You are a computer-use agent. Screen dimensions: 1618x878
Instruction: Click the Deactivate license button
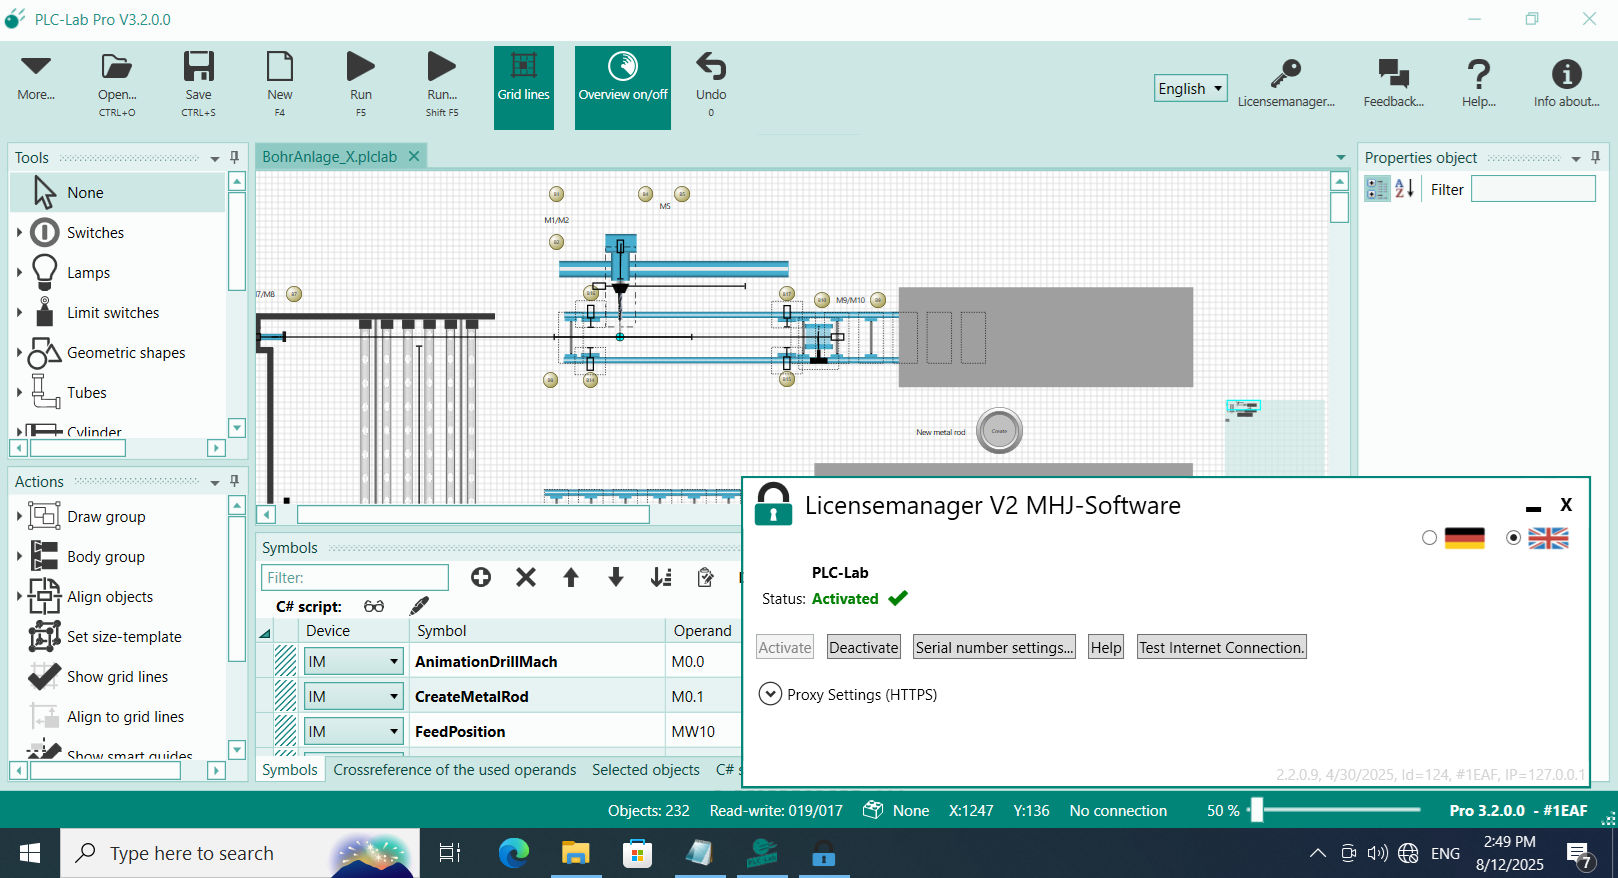coord(864,647)
